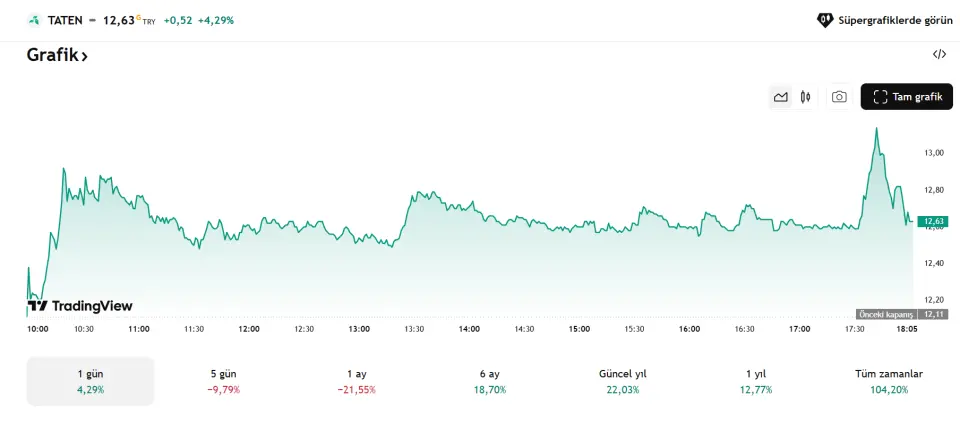This screenshot has width=960, height=423.
Task: Select the 1 gün time range
Action: pyautogui.click(x=90, y=381)
